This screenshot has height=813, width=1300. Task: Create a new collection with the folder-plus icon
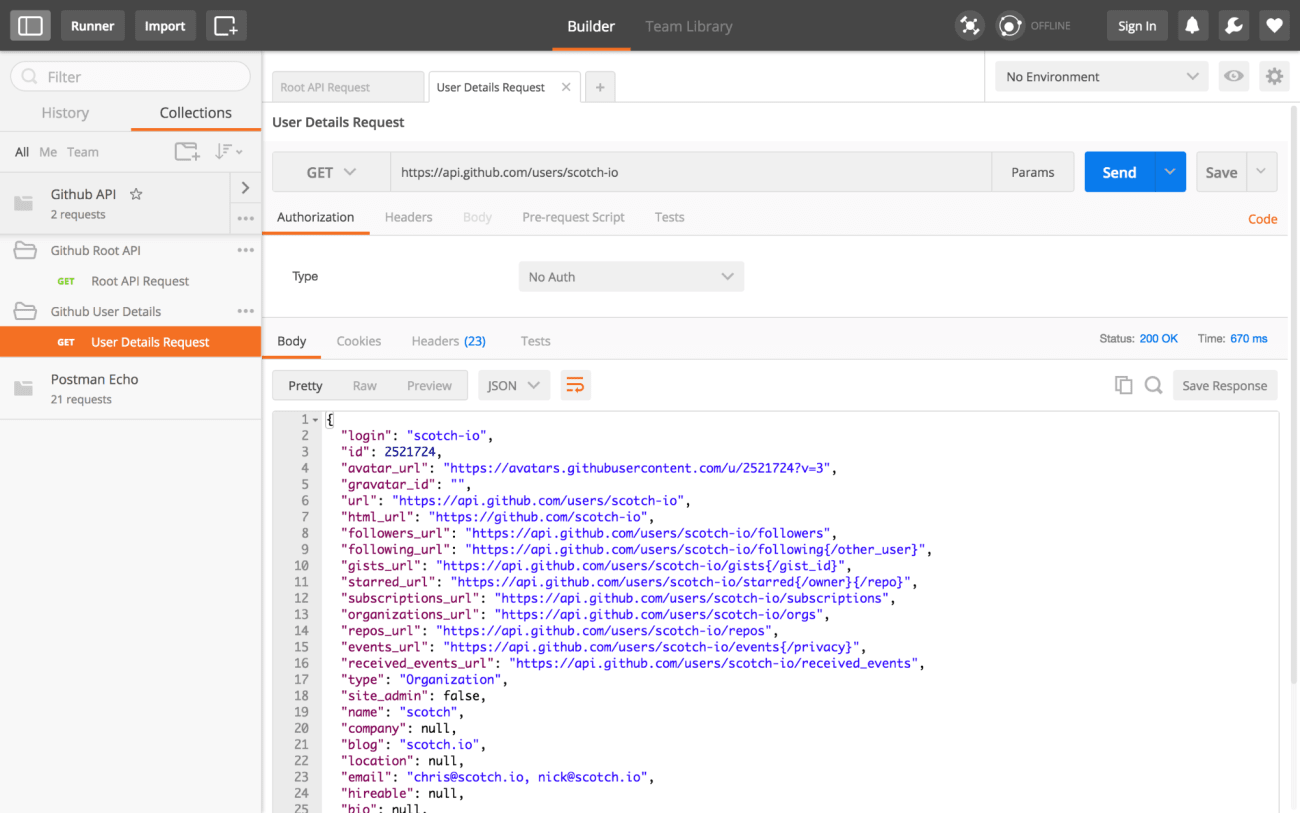pos(187,152)
